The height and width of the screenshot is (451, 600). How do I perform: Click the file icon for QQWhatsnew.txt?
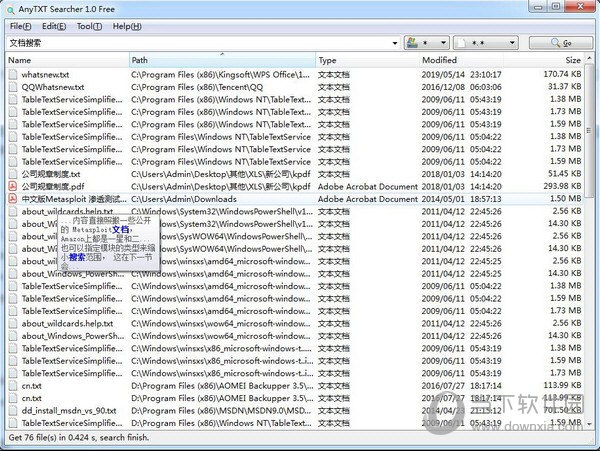click(13, 87)
